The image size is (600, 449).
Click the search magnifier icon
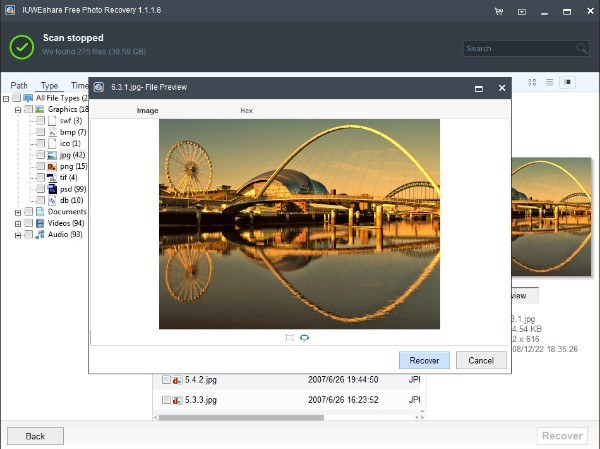pos(581,48)
